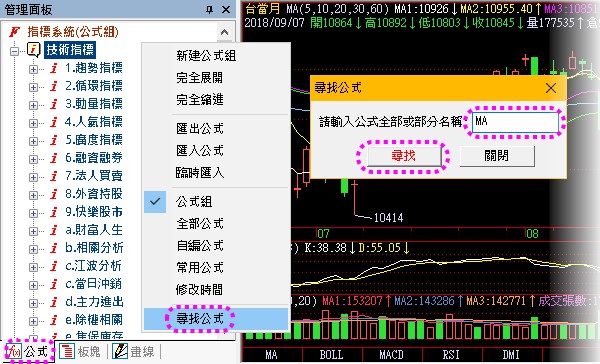
Task: Choose 尋找公式 in the context menu
Action: coord(200,318)
